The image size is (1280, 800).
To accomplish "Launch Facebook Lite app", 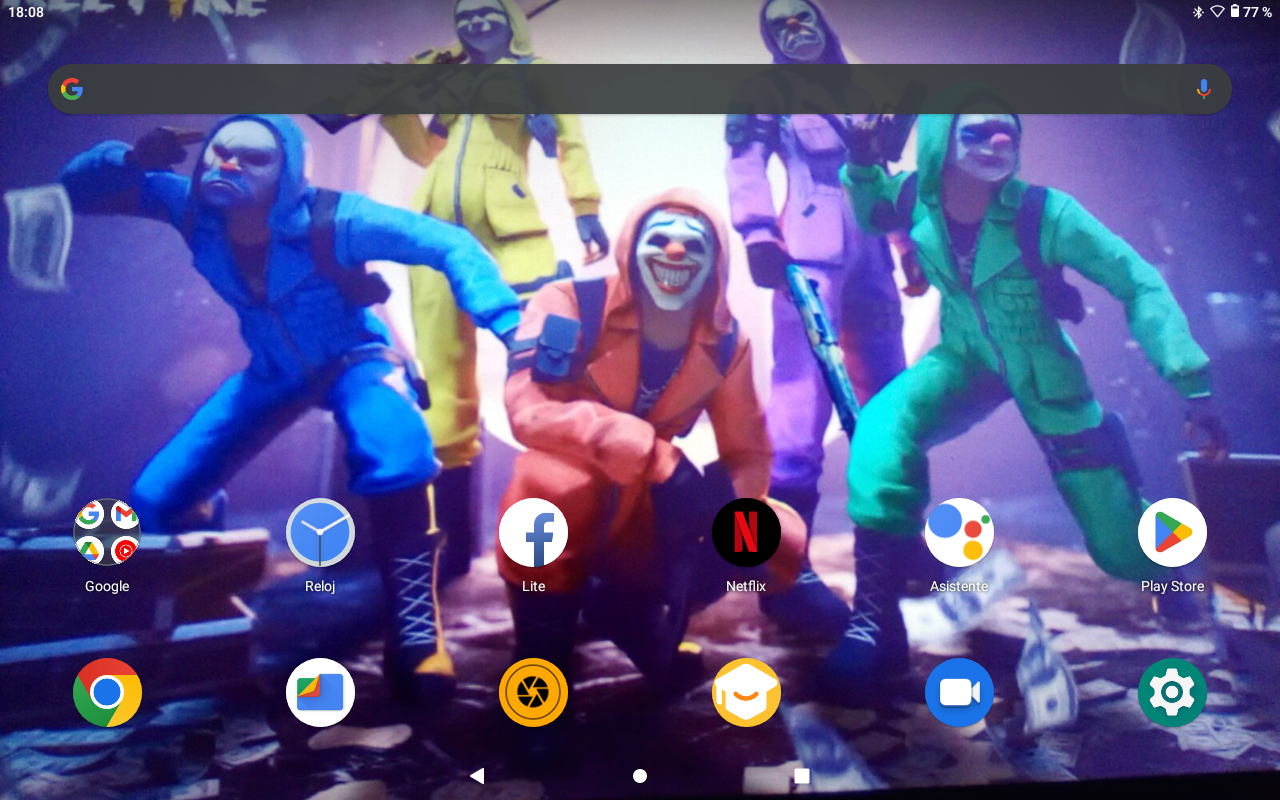I will tap(533, 532).
